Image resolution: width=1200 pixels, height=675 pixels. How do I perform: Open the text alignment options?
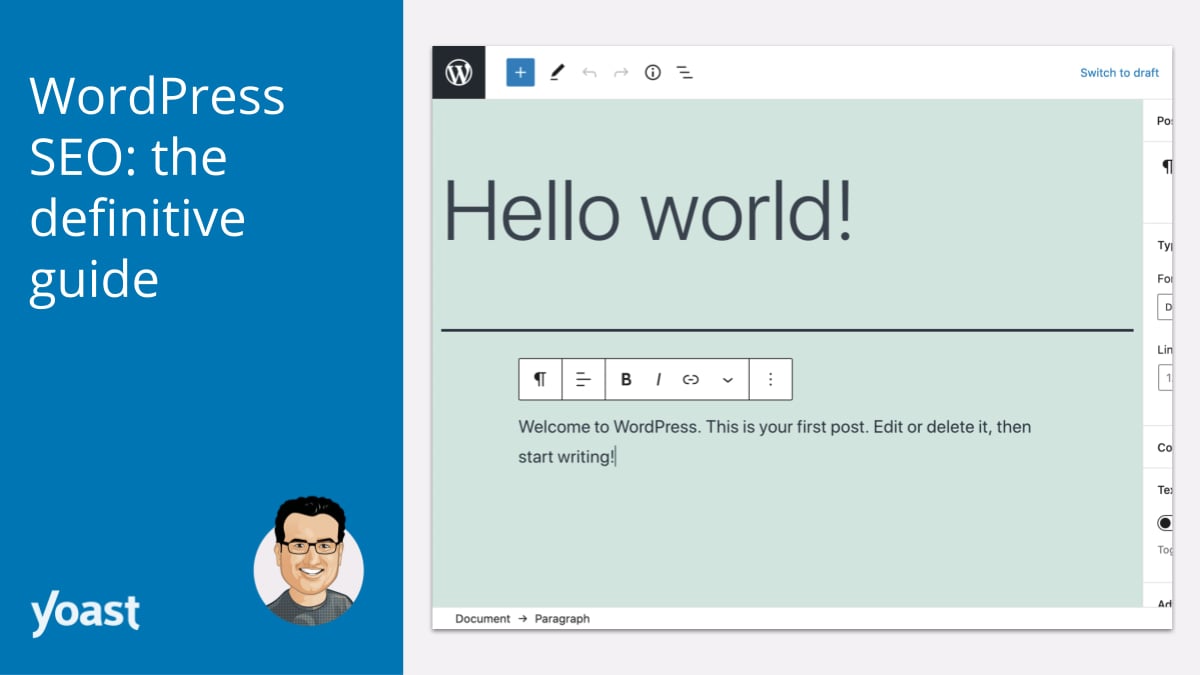click(x=584, y=379)
